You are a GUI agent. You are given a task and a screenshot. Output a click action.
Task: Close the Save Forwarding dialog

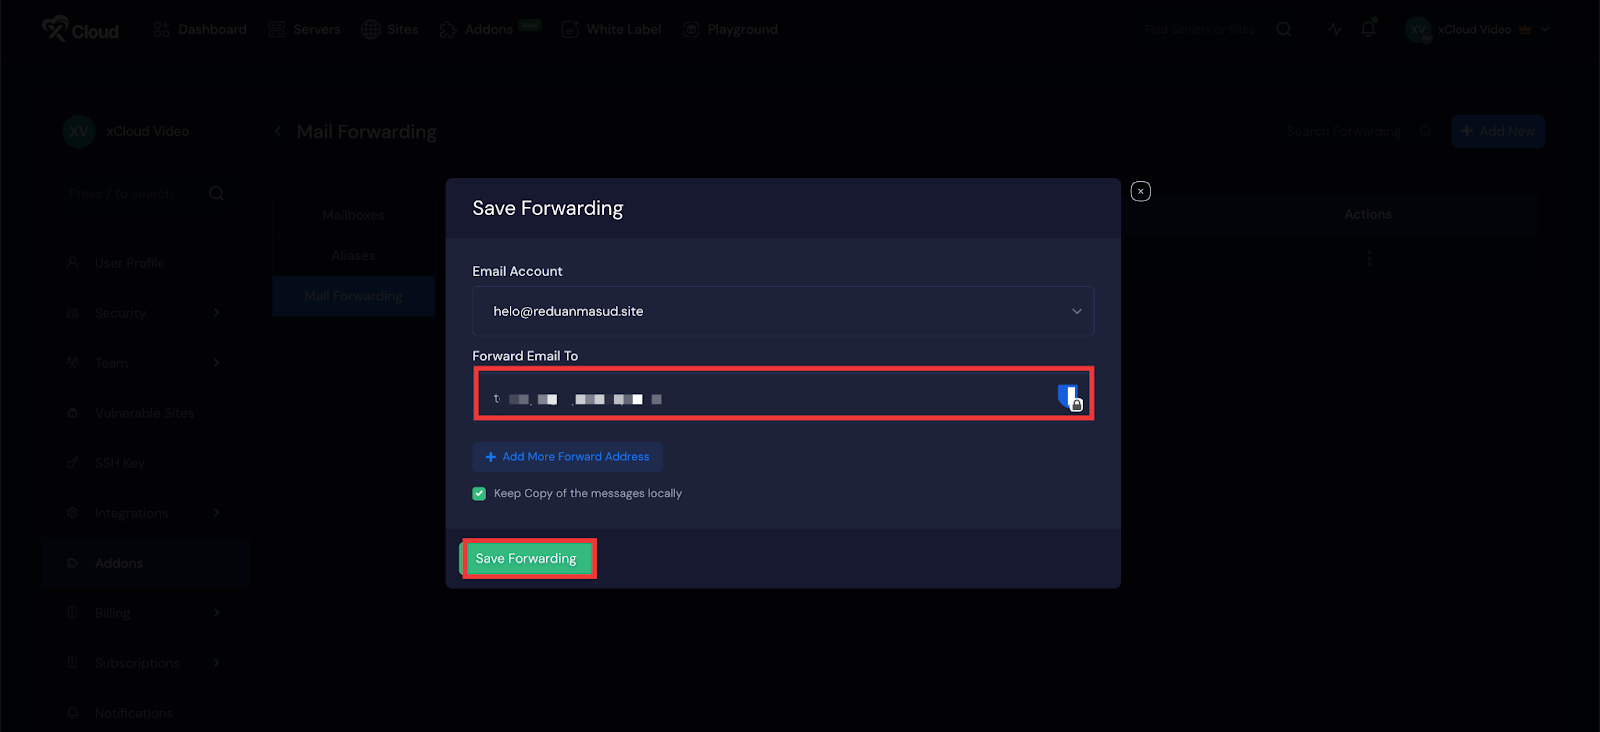[1140, 192]
